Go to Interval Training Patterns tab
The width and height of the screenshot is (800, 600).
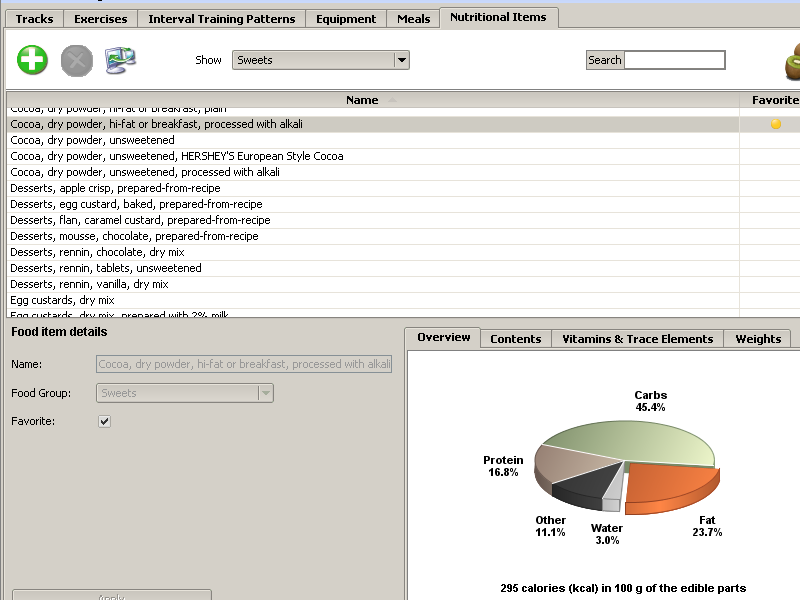point(221,19)
